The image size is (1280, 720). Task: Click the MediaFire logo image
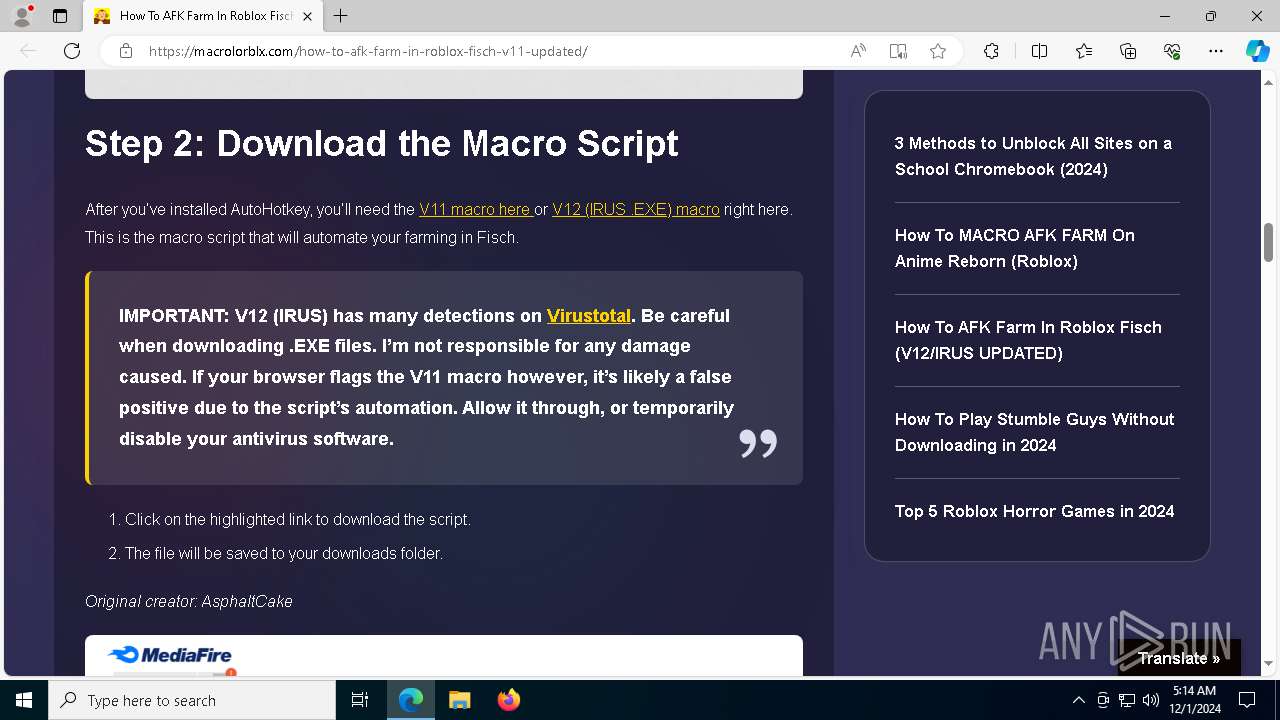point(170,655)
